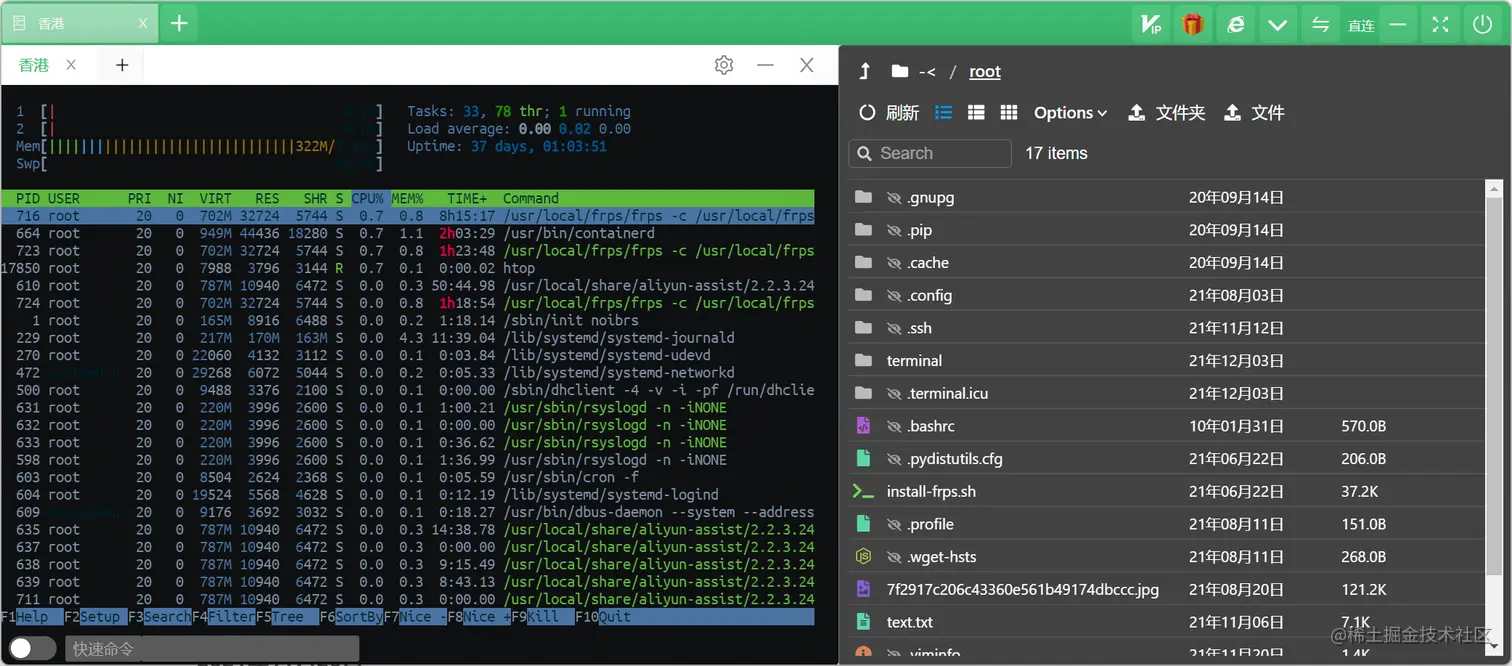Click the folder icon in the breadcrumb

click(x=900, y=71)
